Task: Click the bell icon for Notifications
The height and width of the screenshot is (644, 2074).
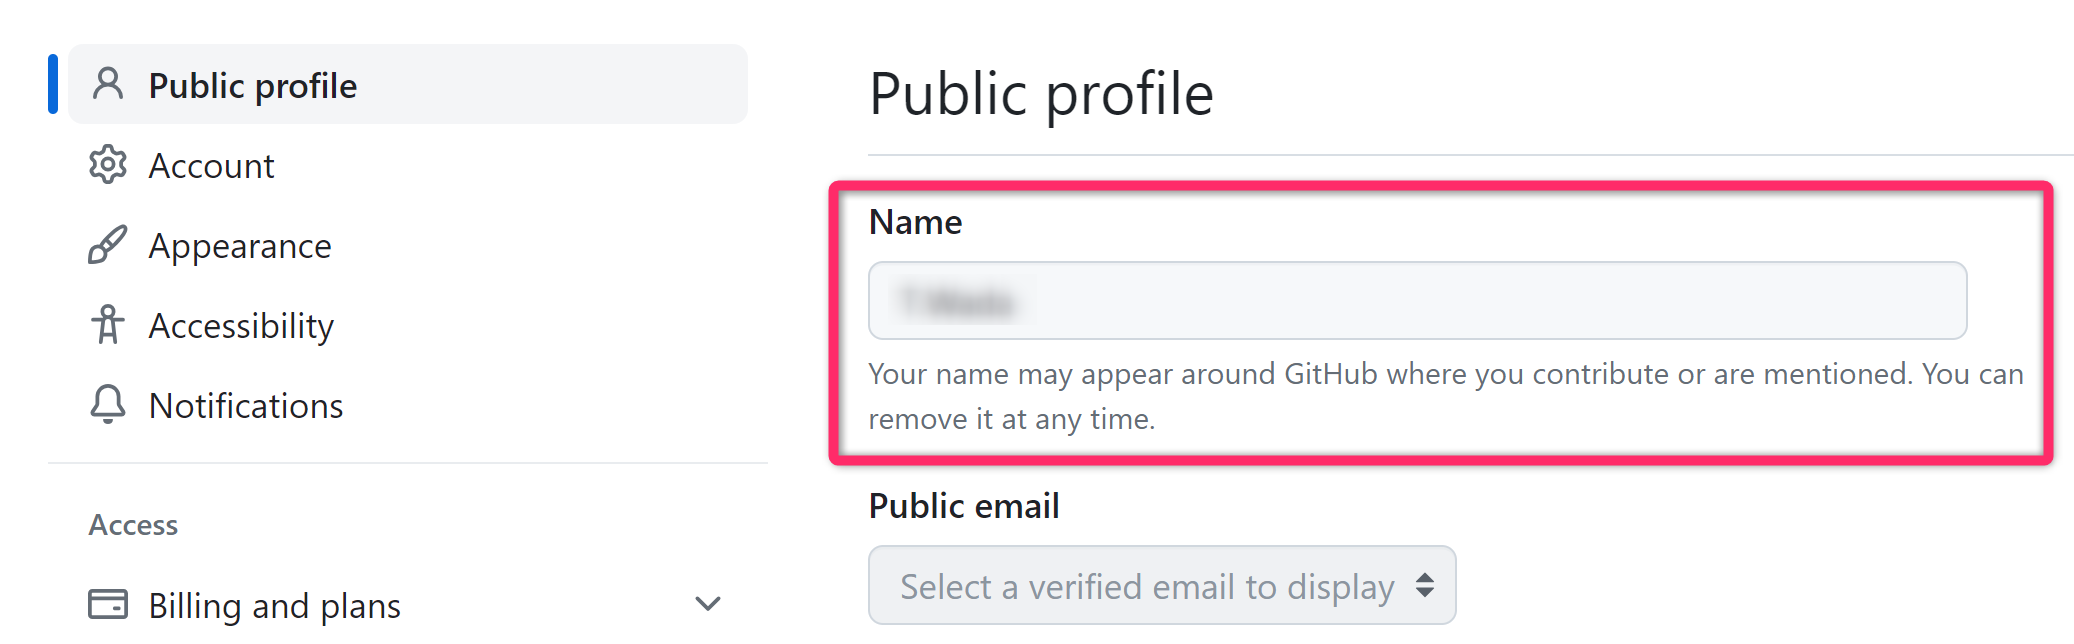Action: coord(108,405)
